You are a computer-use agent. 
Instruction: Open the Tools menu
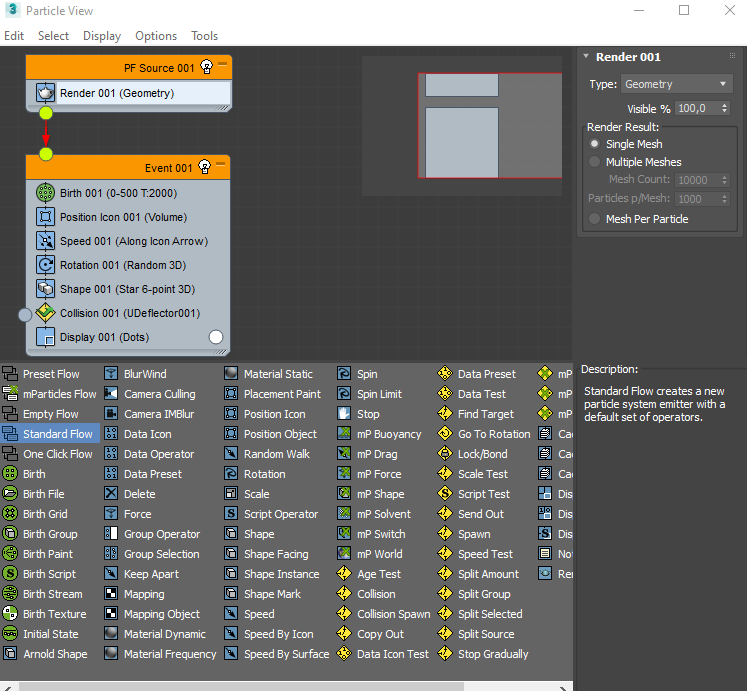204,36
